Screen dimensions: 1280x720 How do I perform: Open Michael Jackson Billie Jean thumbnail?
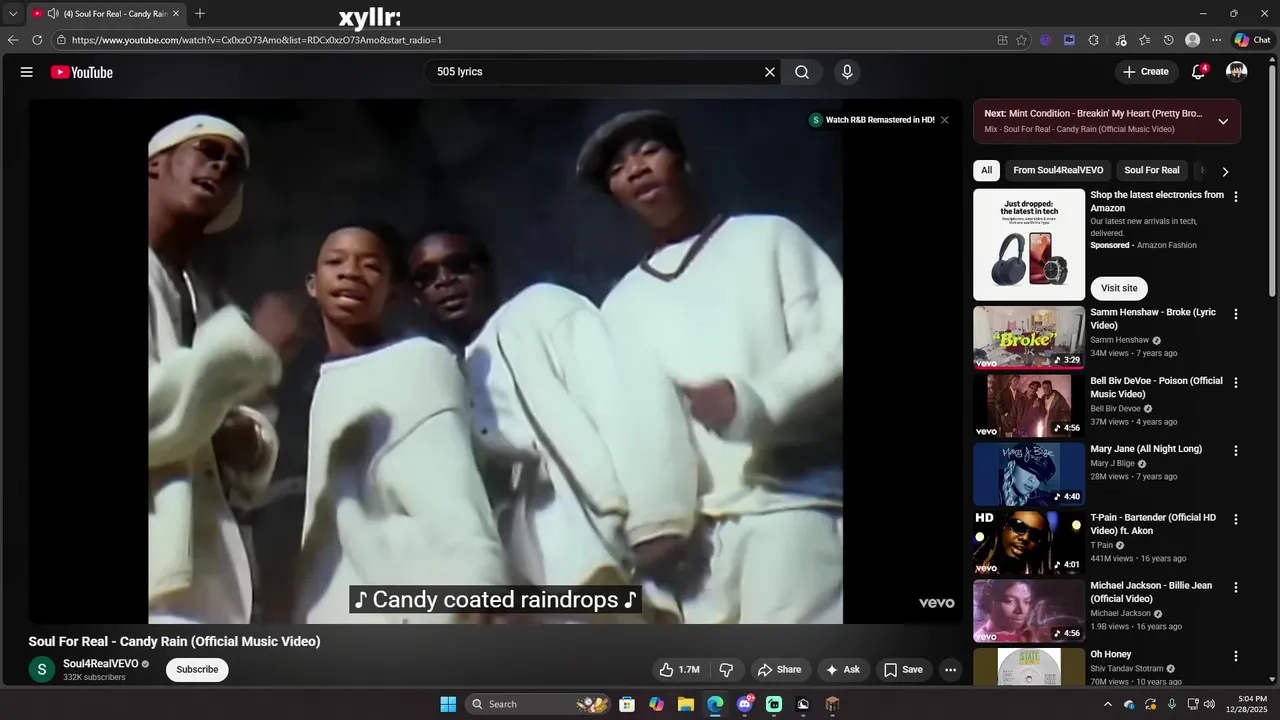(1029, 612)
